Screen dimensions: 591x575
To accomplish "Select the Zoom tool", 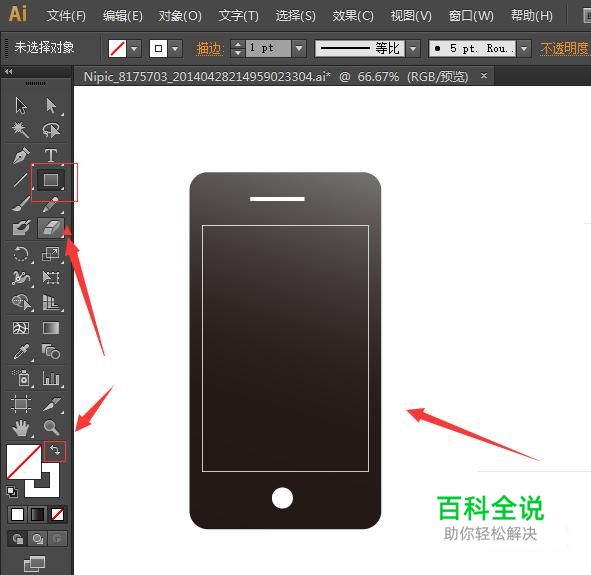I will [51, 428].
